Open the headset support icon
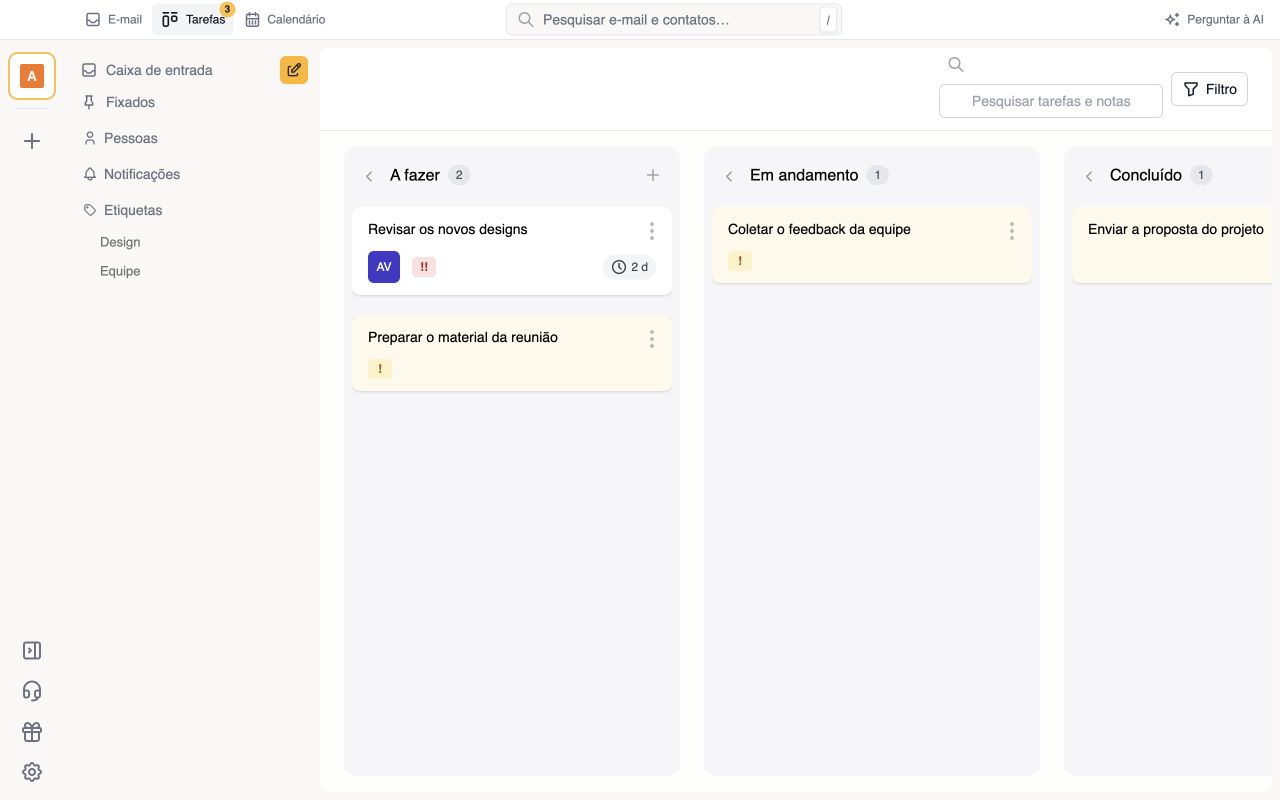Image resolution: width=1280 pixels, height=800 pixels. [x=32, y=691]
